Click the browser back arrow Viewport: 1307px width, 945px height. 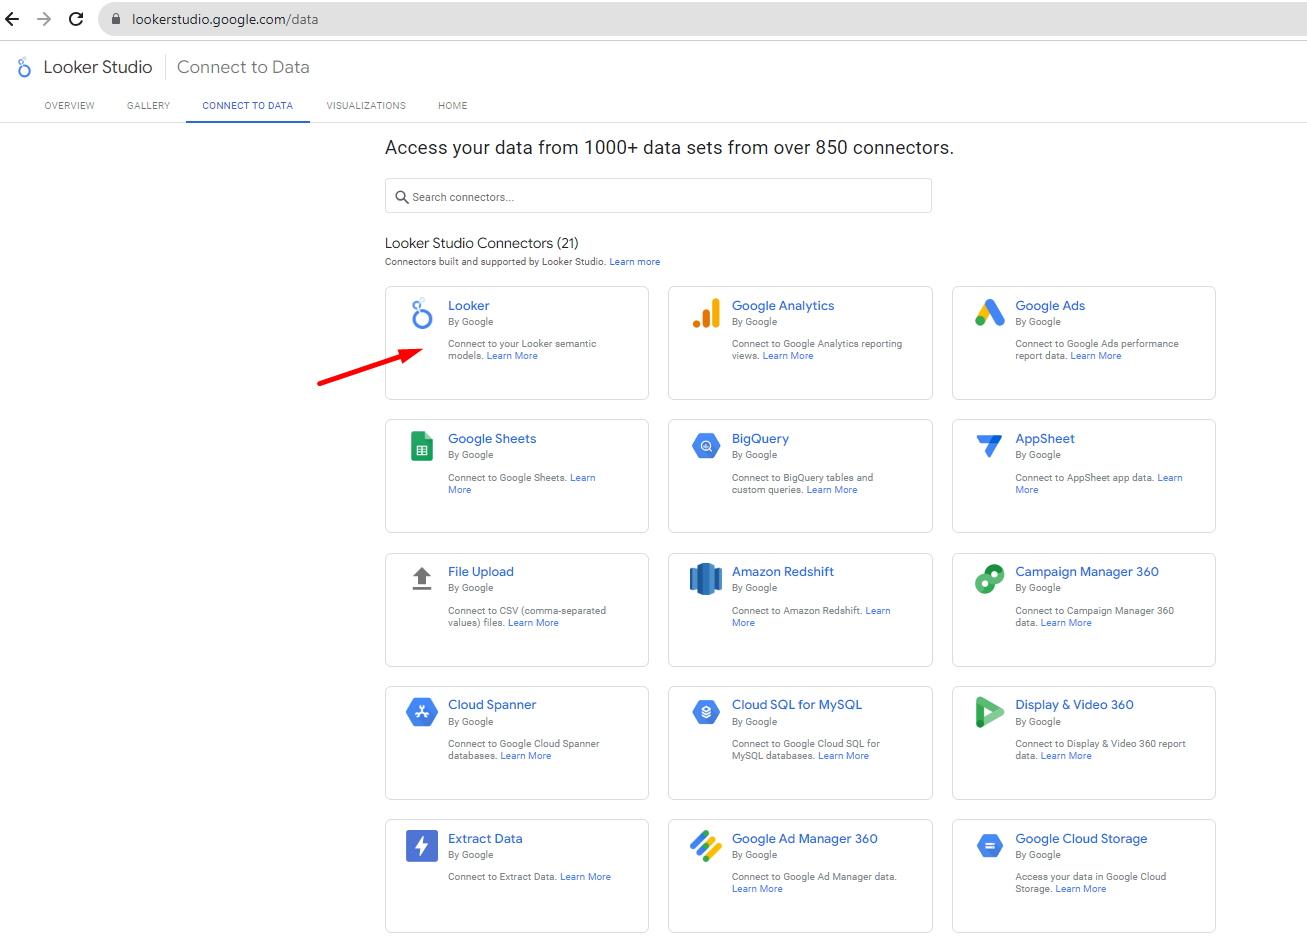(12, 19)
